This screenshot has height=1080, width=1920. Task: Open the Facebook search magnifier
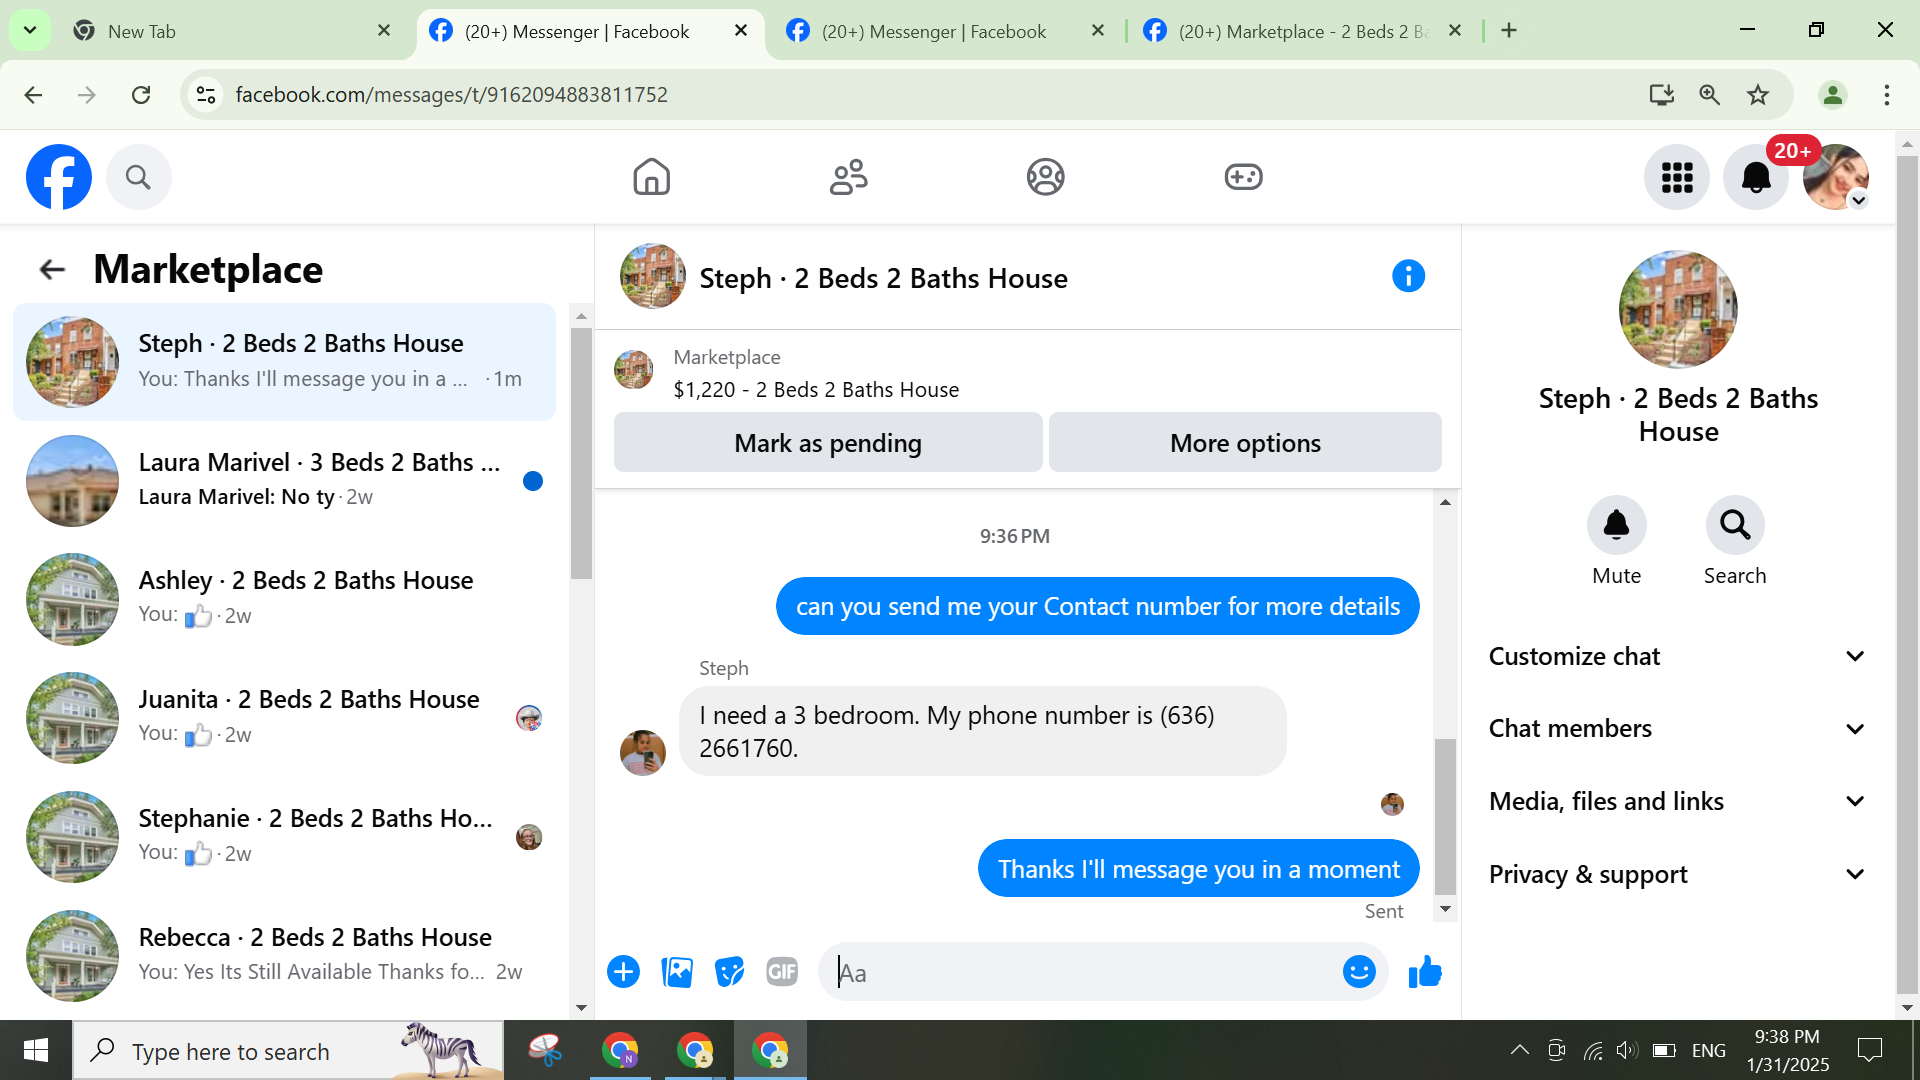click(x=138, y=177)
